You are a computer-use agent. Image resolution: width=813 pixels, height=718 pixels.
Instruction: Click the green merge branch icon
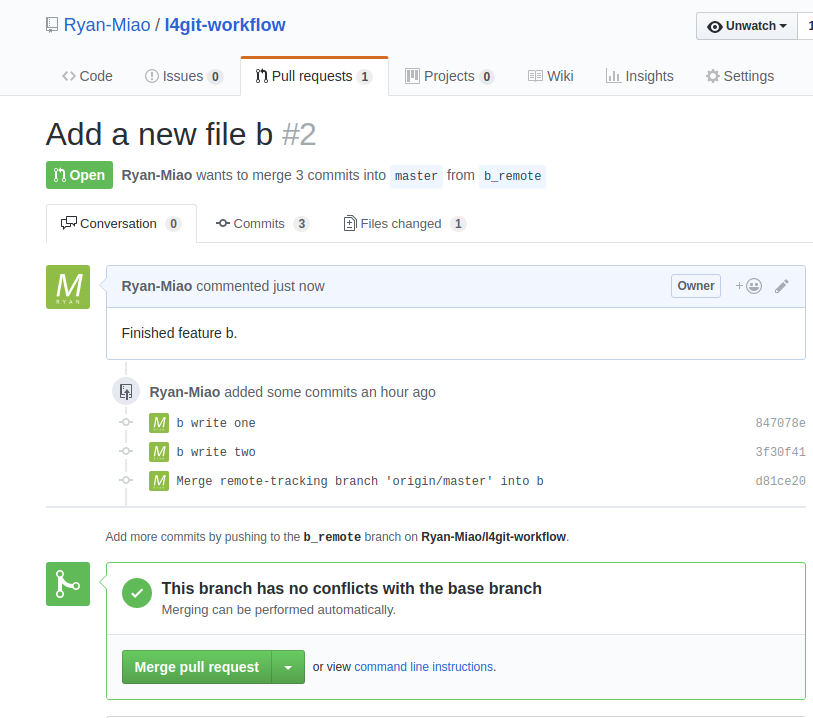coord(68,584)
